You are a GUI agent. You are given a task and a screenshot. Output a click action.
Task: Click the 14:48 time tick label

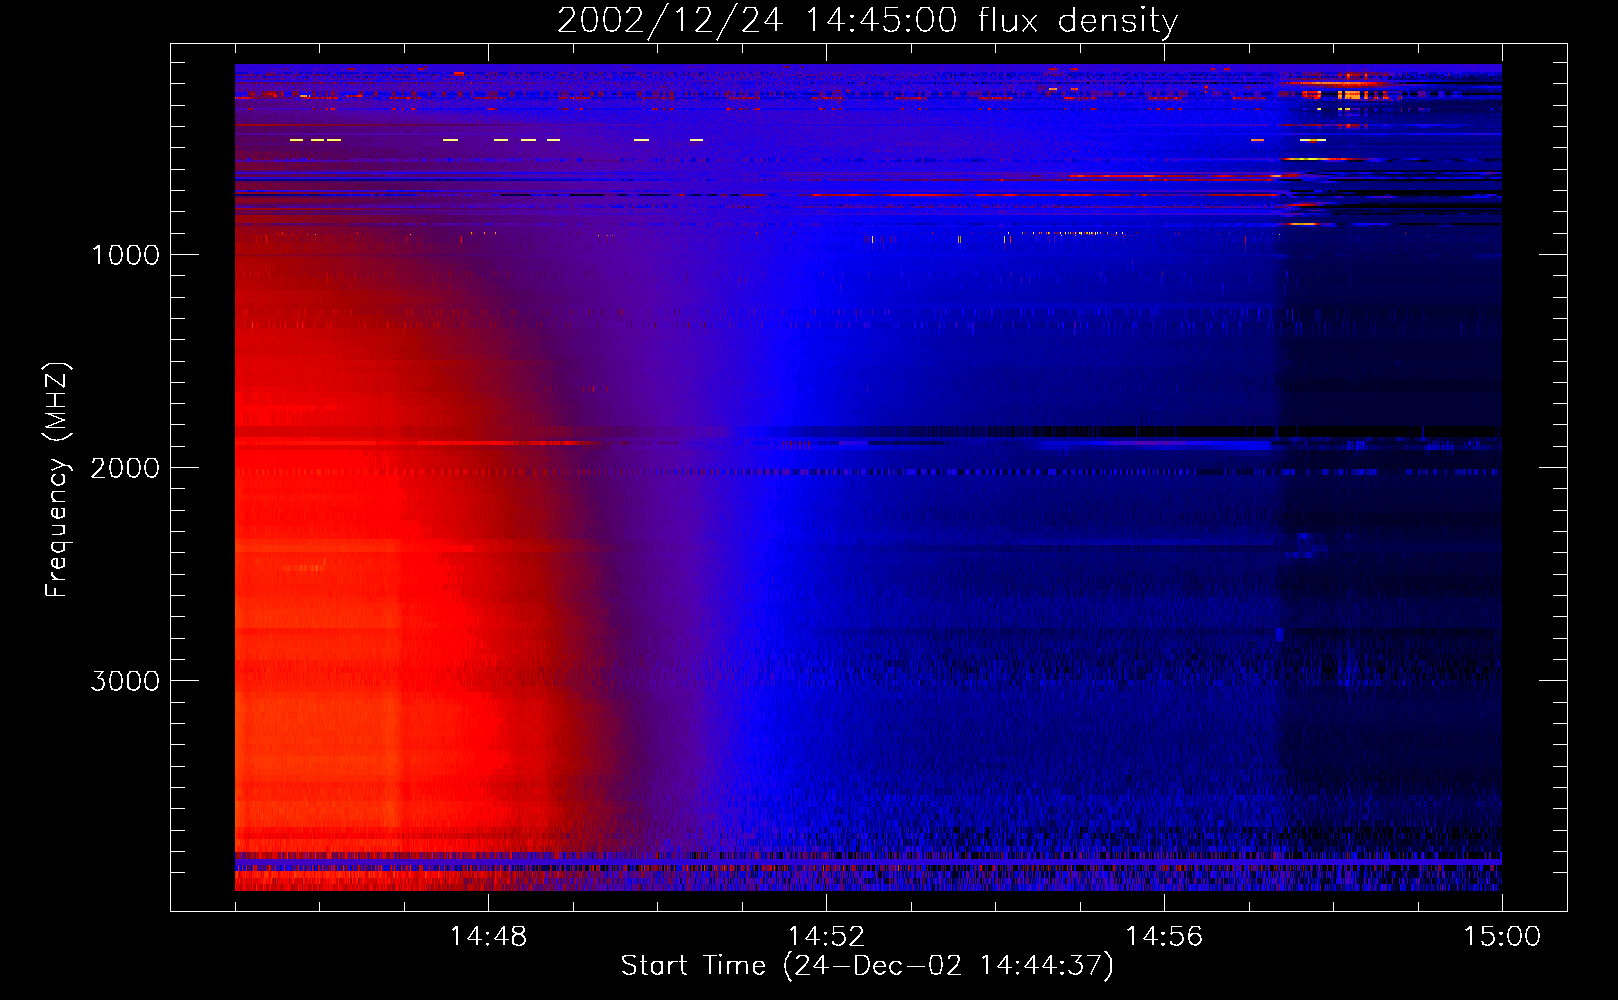click(488, 937)
